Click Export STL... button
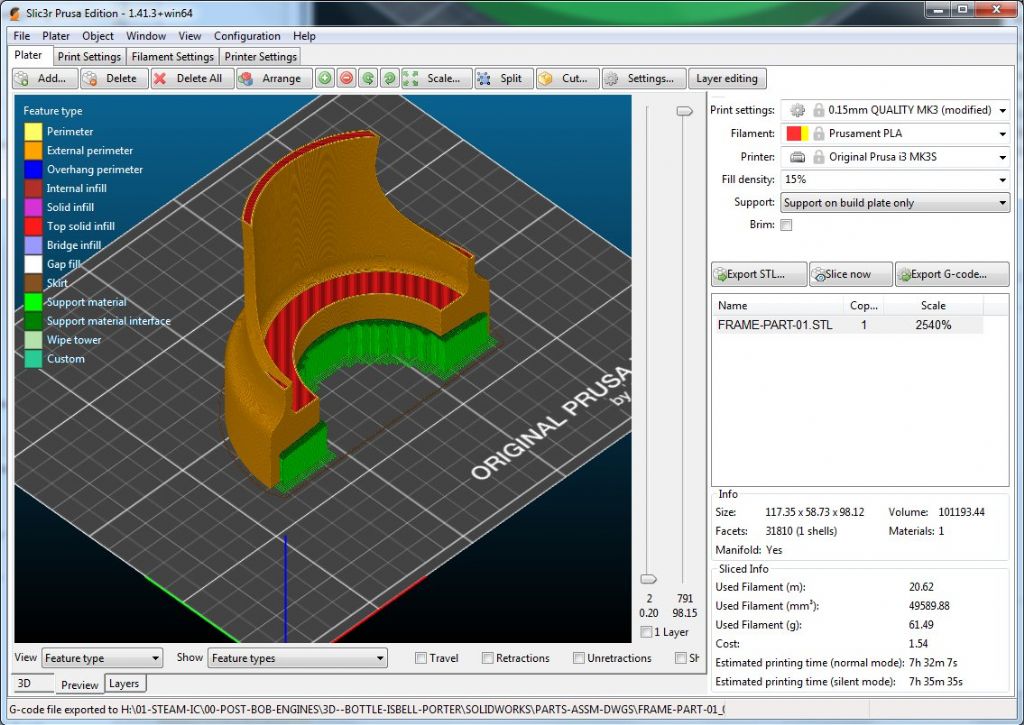 point(758,274)
